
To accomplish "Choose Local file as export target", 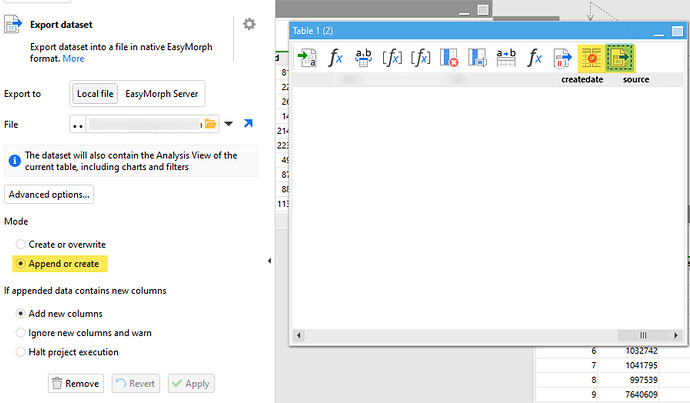I will (x=95, y=94).
